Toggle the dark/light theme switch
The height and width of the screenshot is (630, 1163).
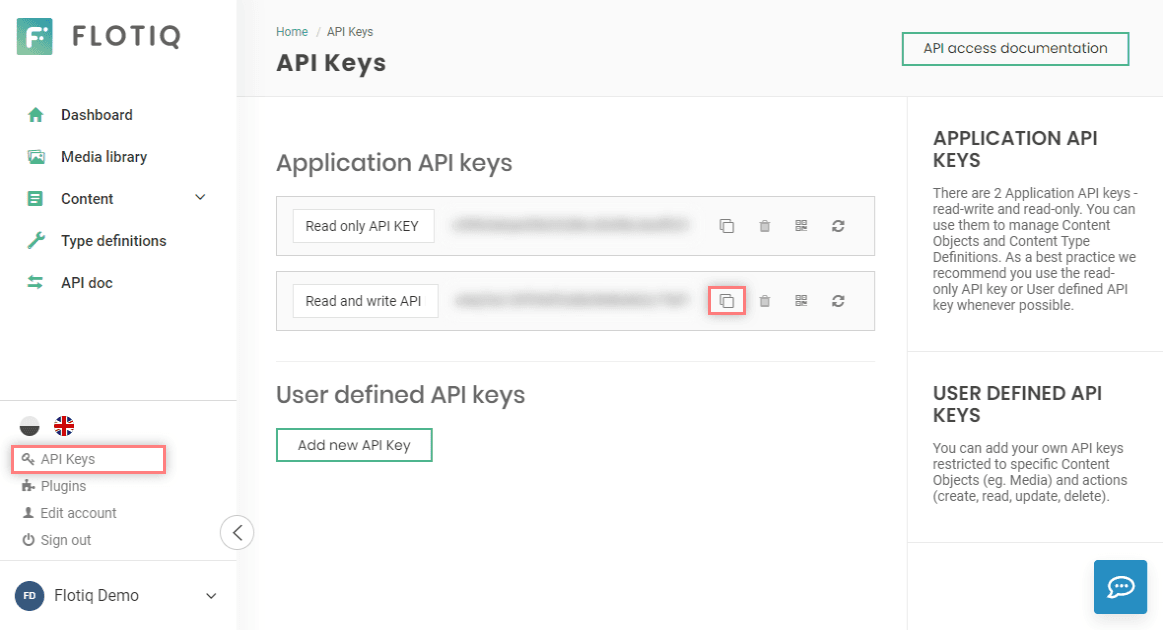(x=30, y=426)
